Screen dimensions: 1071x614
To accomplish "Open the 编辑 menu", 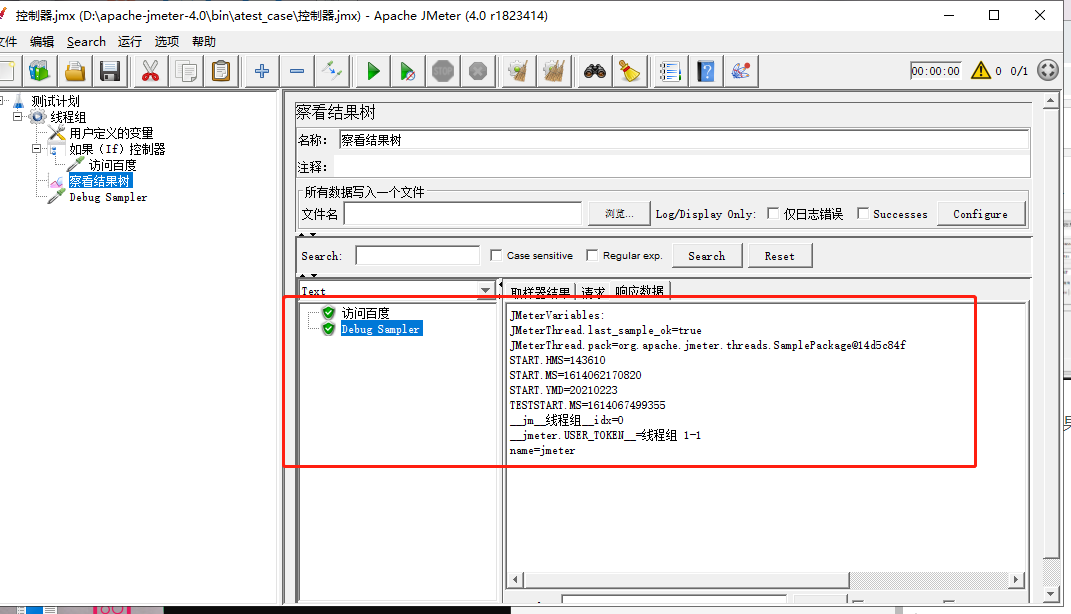I will point(42,42).
